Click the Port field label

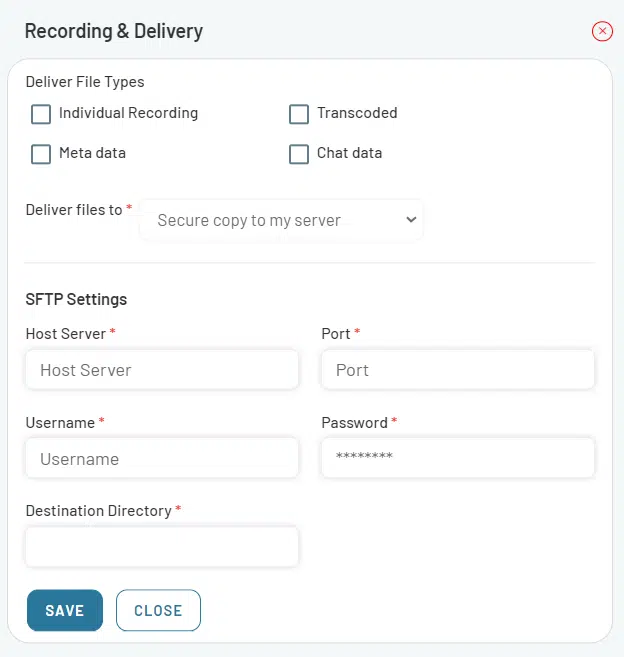click(335, 333)
